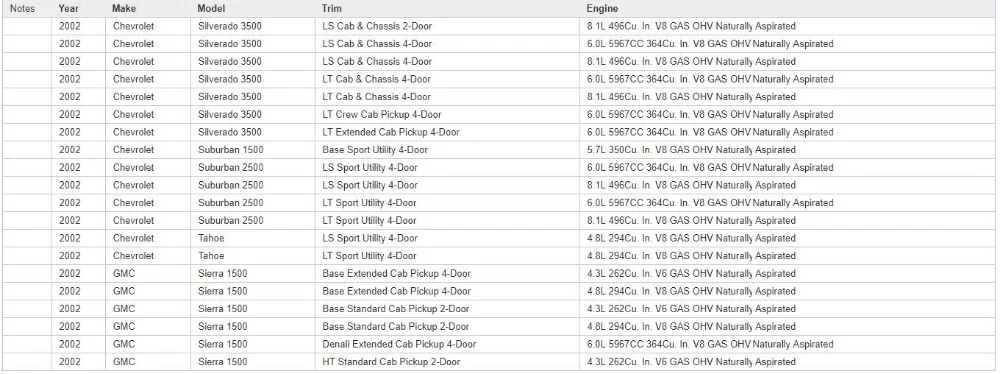Click the Engine column header

pos(602,9)
